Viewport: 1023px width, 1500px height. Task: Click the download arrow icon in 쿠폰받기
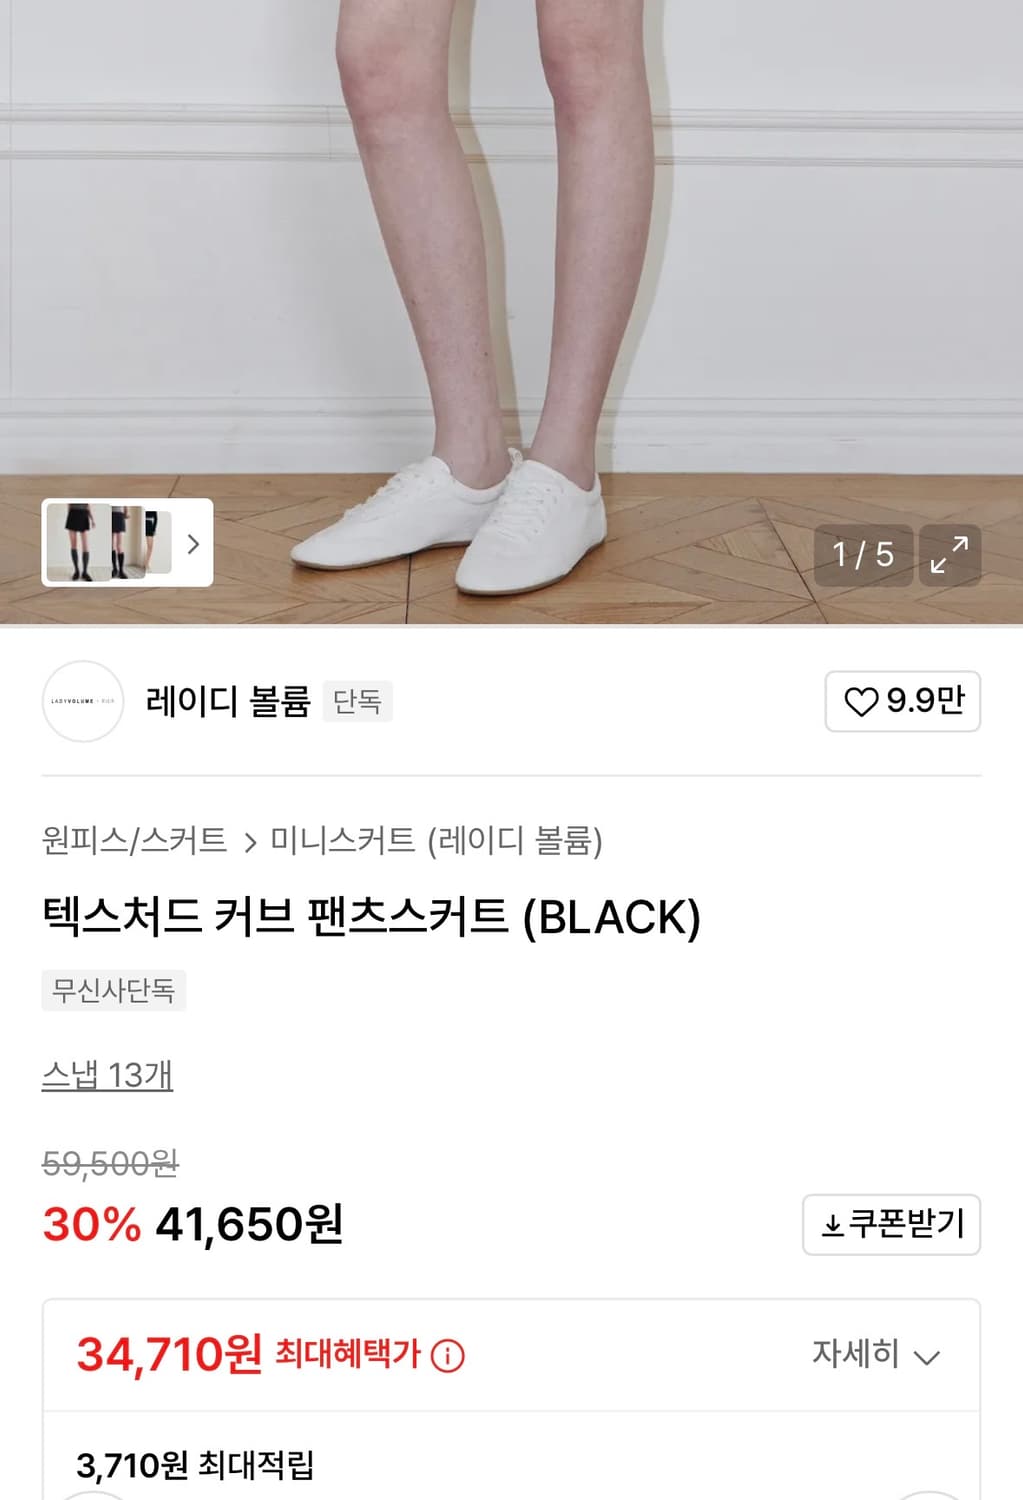pyautogui.click(x=832, y=1225)
